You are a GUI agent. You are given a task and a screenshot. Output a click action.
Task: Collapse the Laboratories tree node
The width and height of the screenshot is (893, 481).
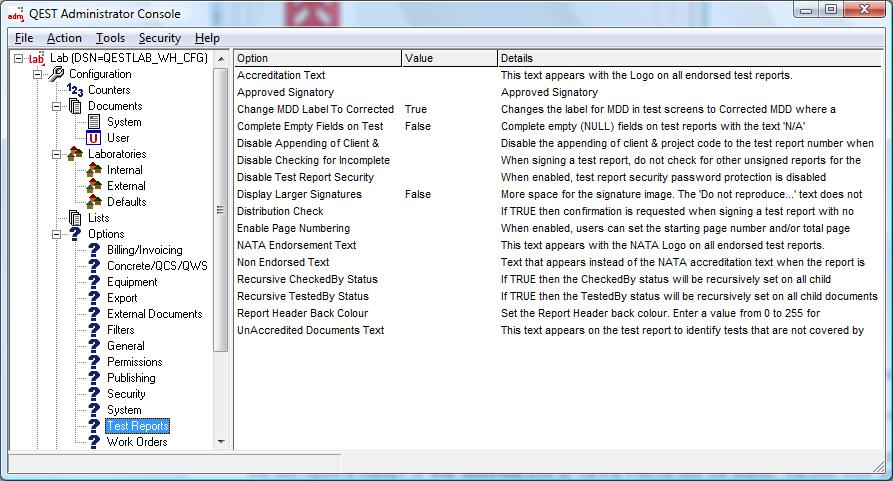point(57,154)
